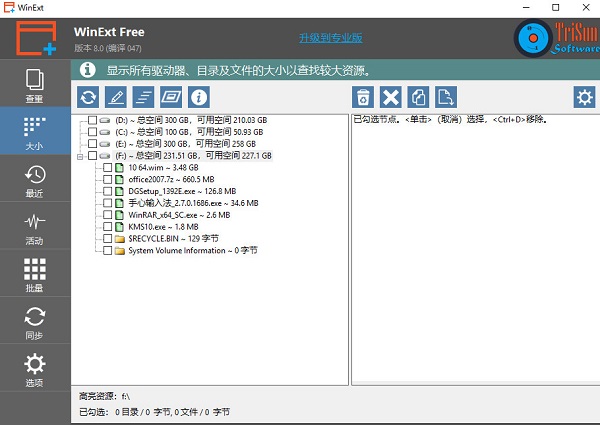Check the KMS10.exe checkbox
Image resolution: width=600 pixels, height=425 pixels.
(108, 227)
